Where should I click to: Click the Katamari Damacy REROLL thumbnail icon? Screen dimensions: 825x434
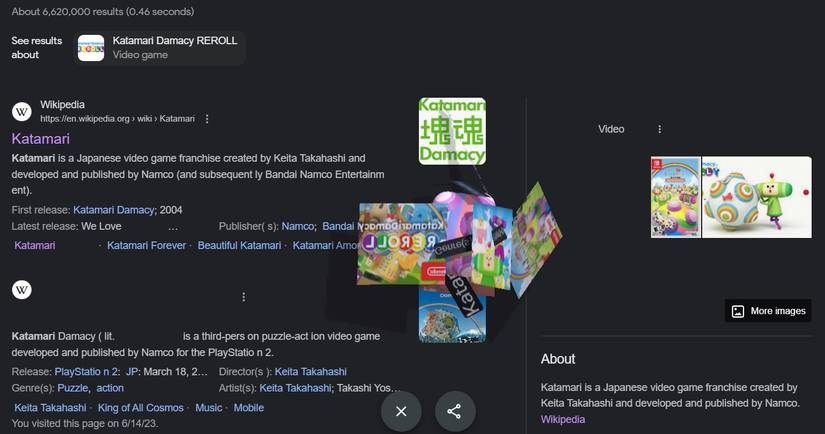(91, 48)
